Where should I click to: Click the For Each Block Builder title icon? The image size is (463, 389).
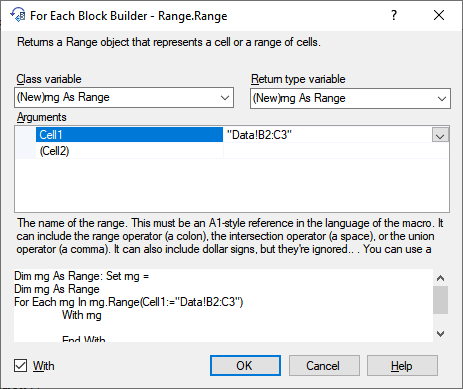18,15
